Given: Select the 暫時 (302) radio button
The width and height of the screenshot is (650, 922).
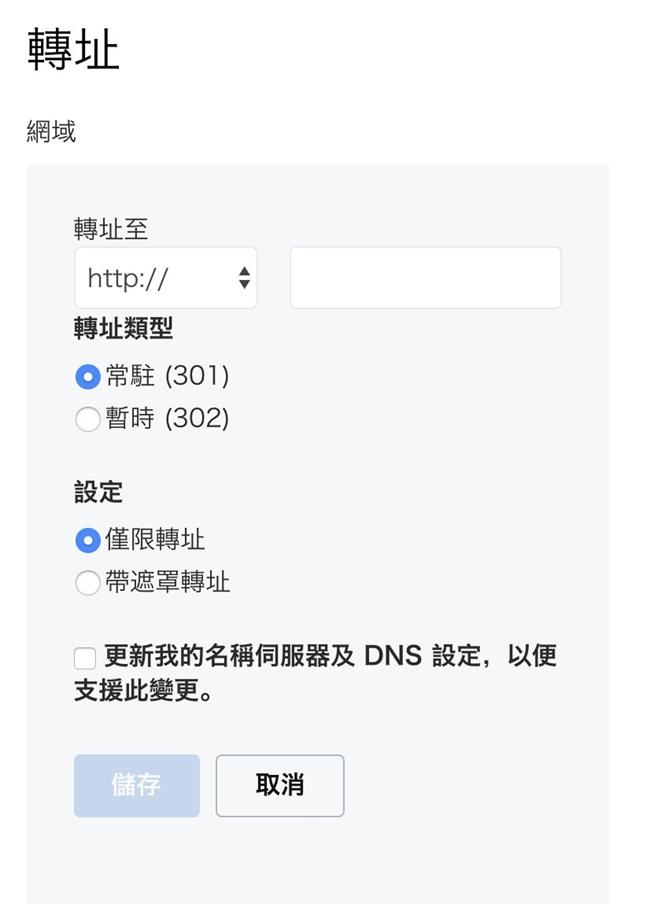Looking at the screenshot, I should point(88,419).
